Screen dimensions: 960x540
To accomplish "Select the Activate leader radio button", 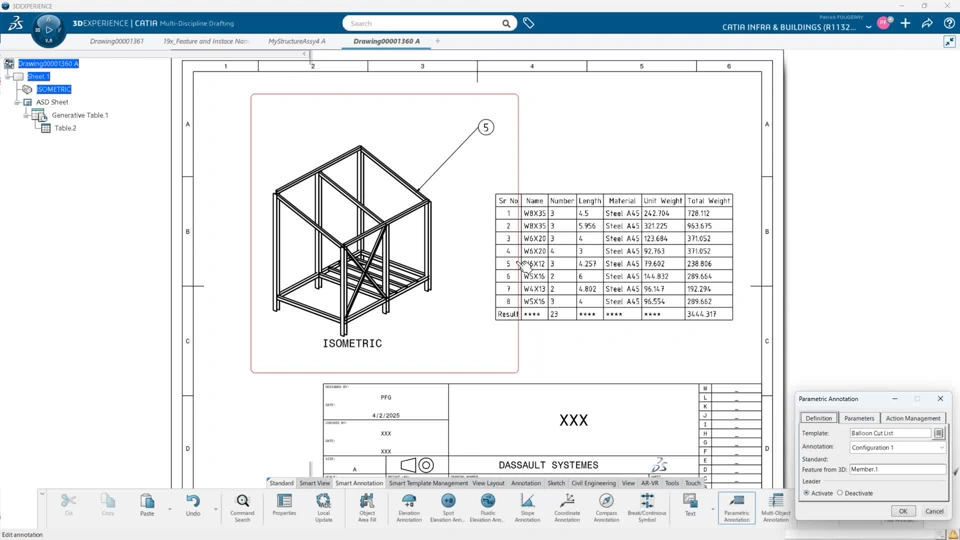I will click(x=806, y=493).
